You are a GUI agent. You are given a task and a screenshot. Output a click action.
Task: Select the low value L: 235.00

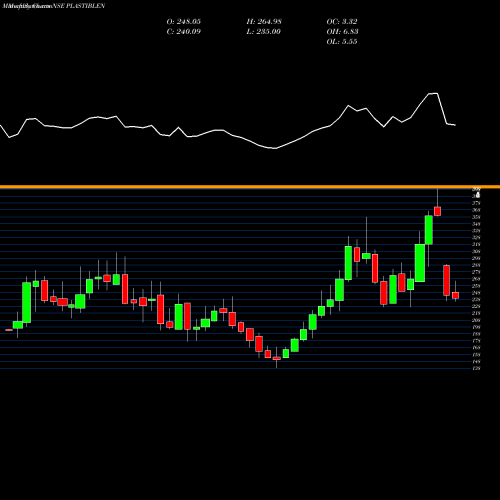(x=263, y=32)
